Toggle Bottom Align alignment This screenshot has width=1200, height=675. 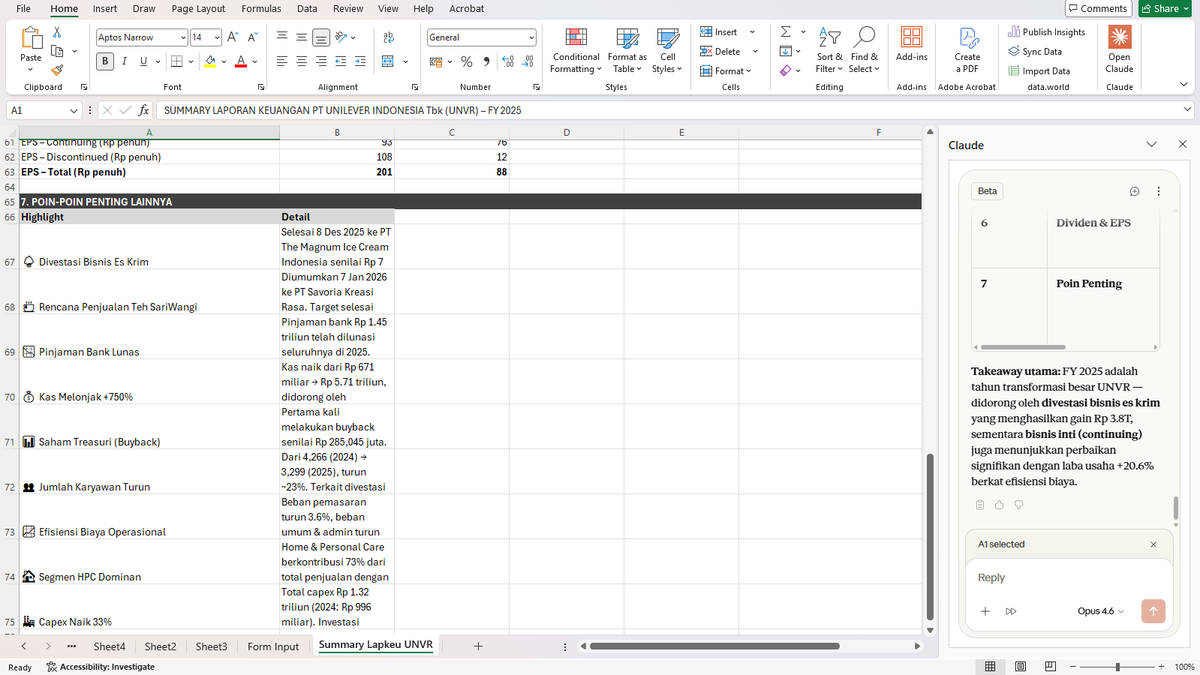tap(321, 37)
